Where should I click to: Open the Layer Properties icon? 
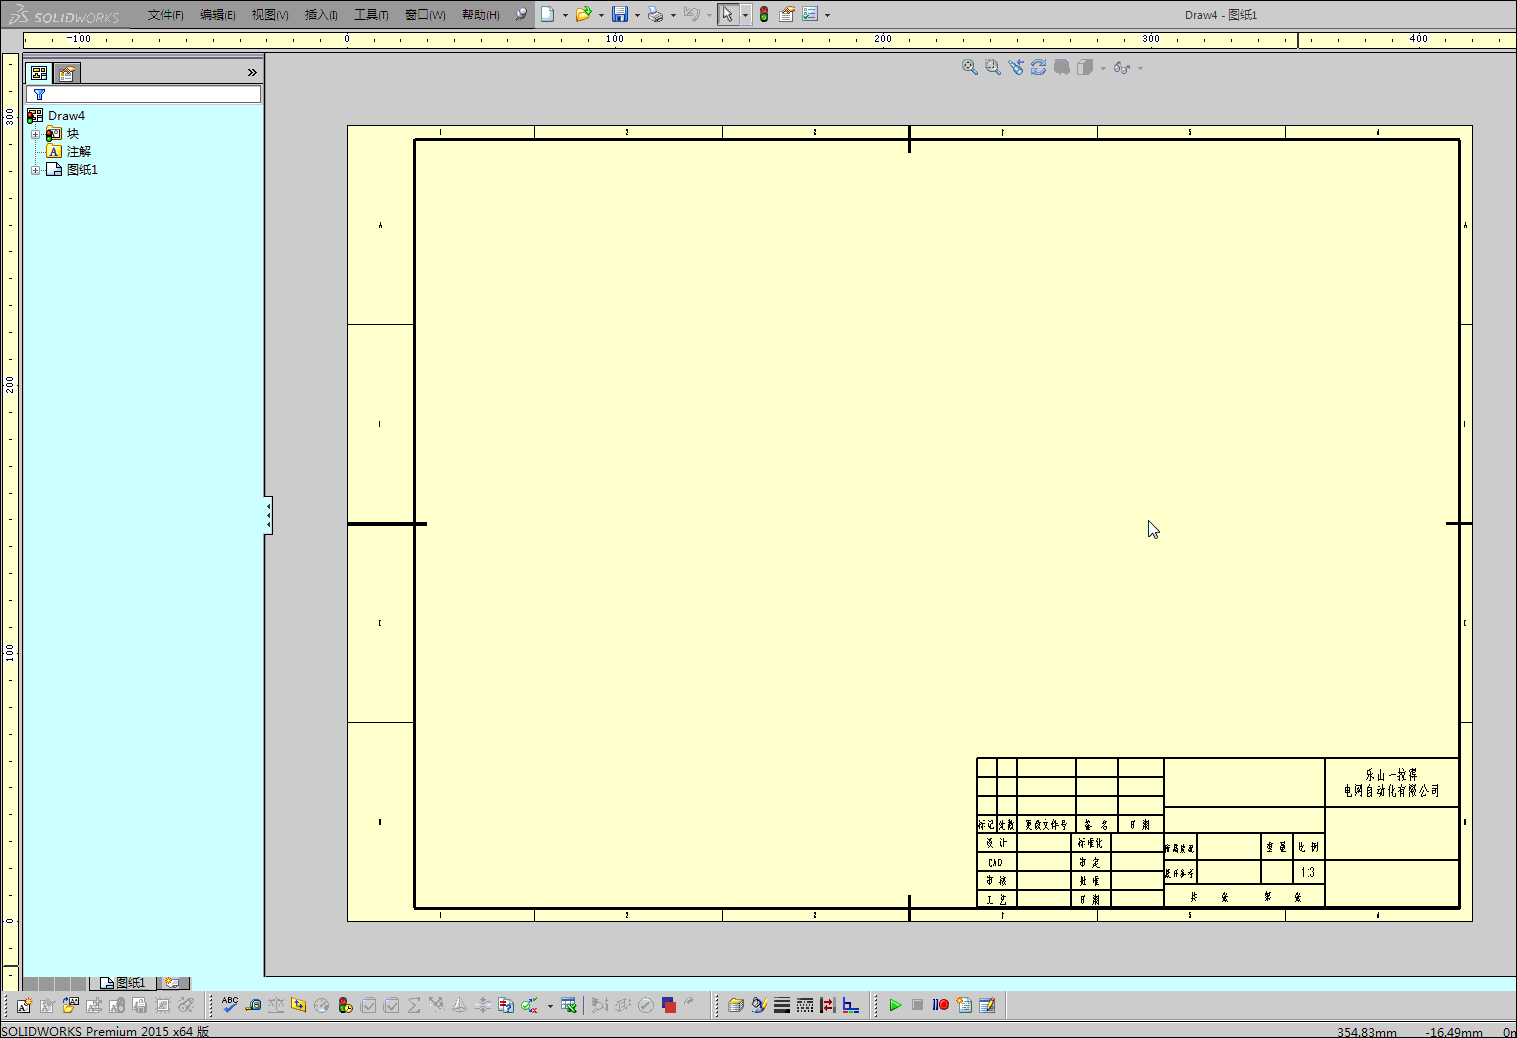736,1005
